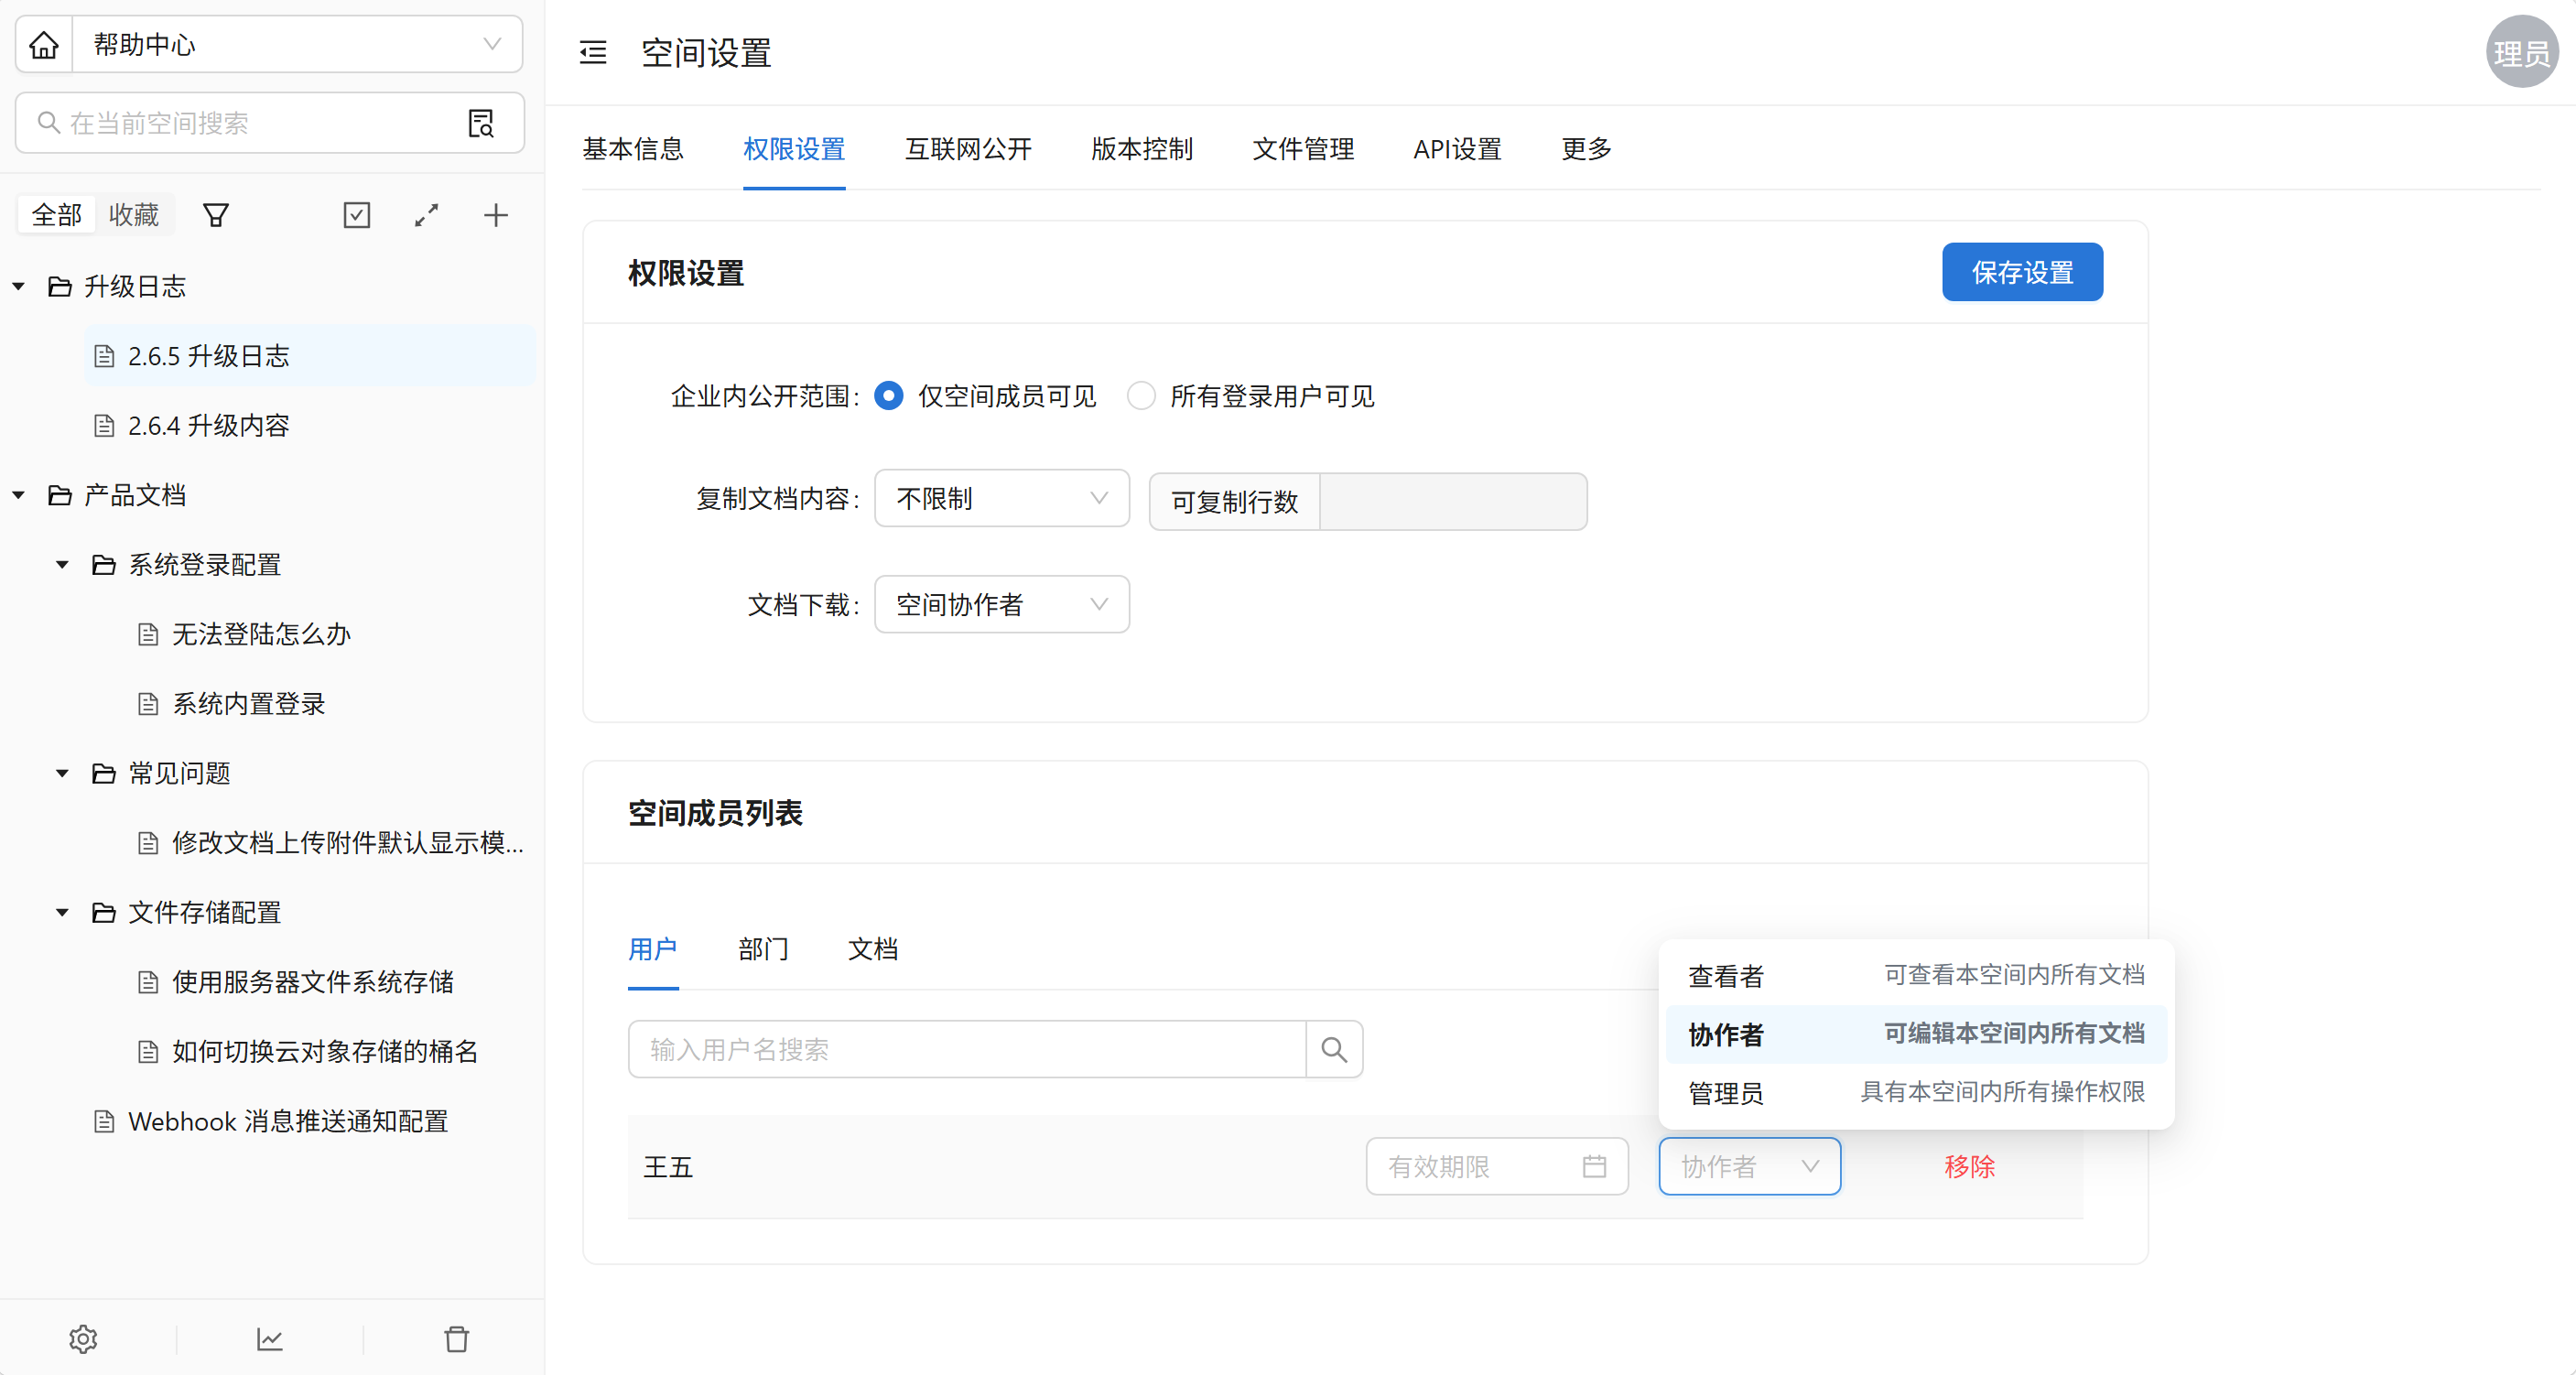Click document icon of 2.6.5 升级日志
Screen dimensions: 2576x1375
pyautogui.click(x=104, y=356)
